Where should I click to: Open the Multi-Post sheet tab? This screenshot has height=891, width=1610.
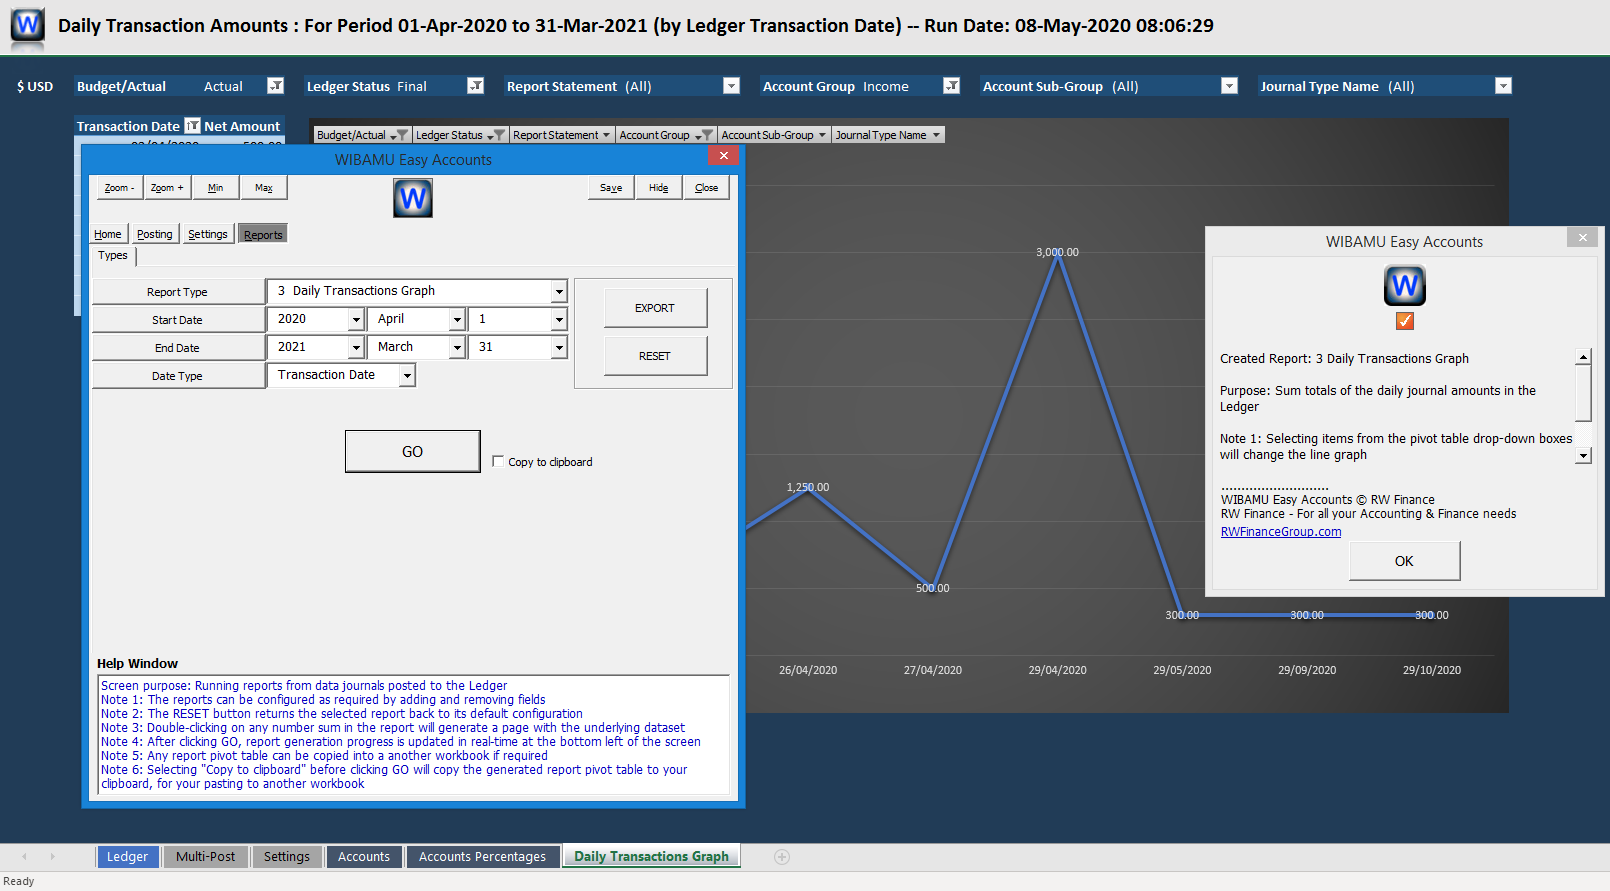coord(206,857)
